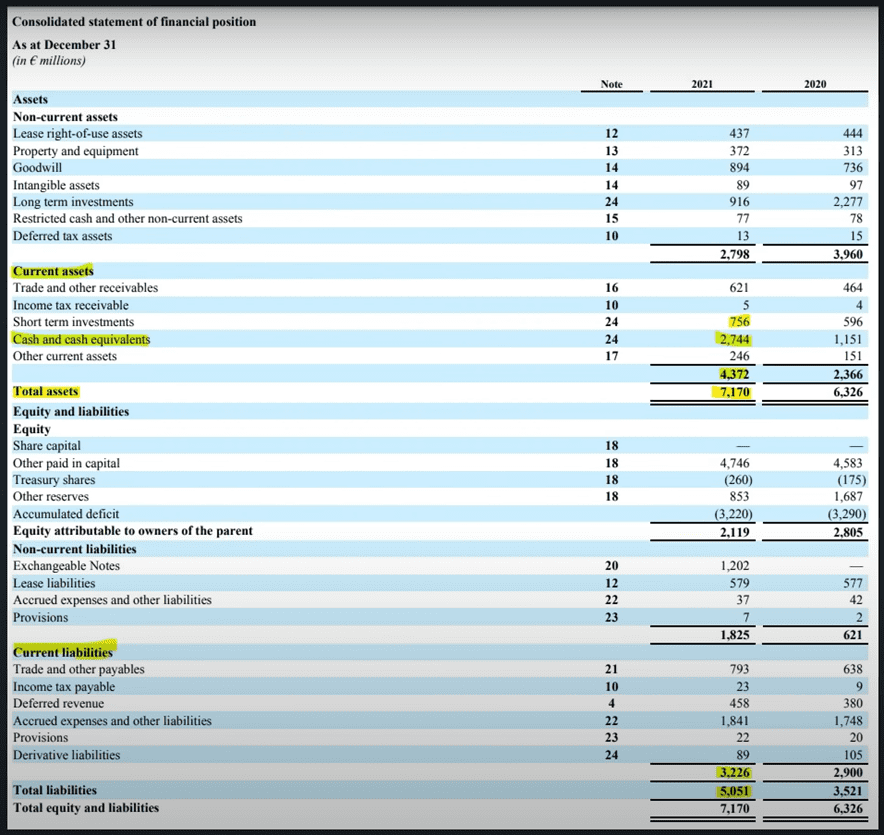
Task: Click the 2021 column header
Action: pos(702,84)
